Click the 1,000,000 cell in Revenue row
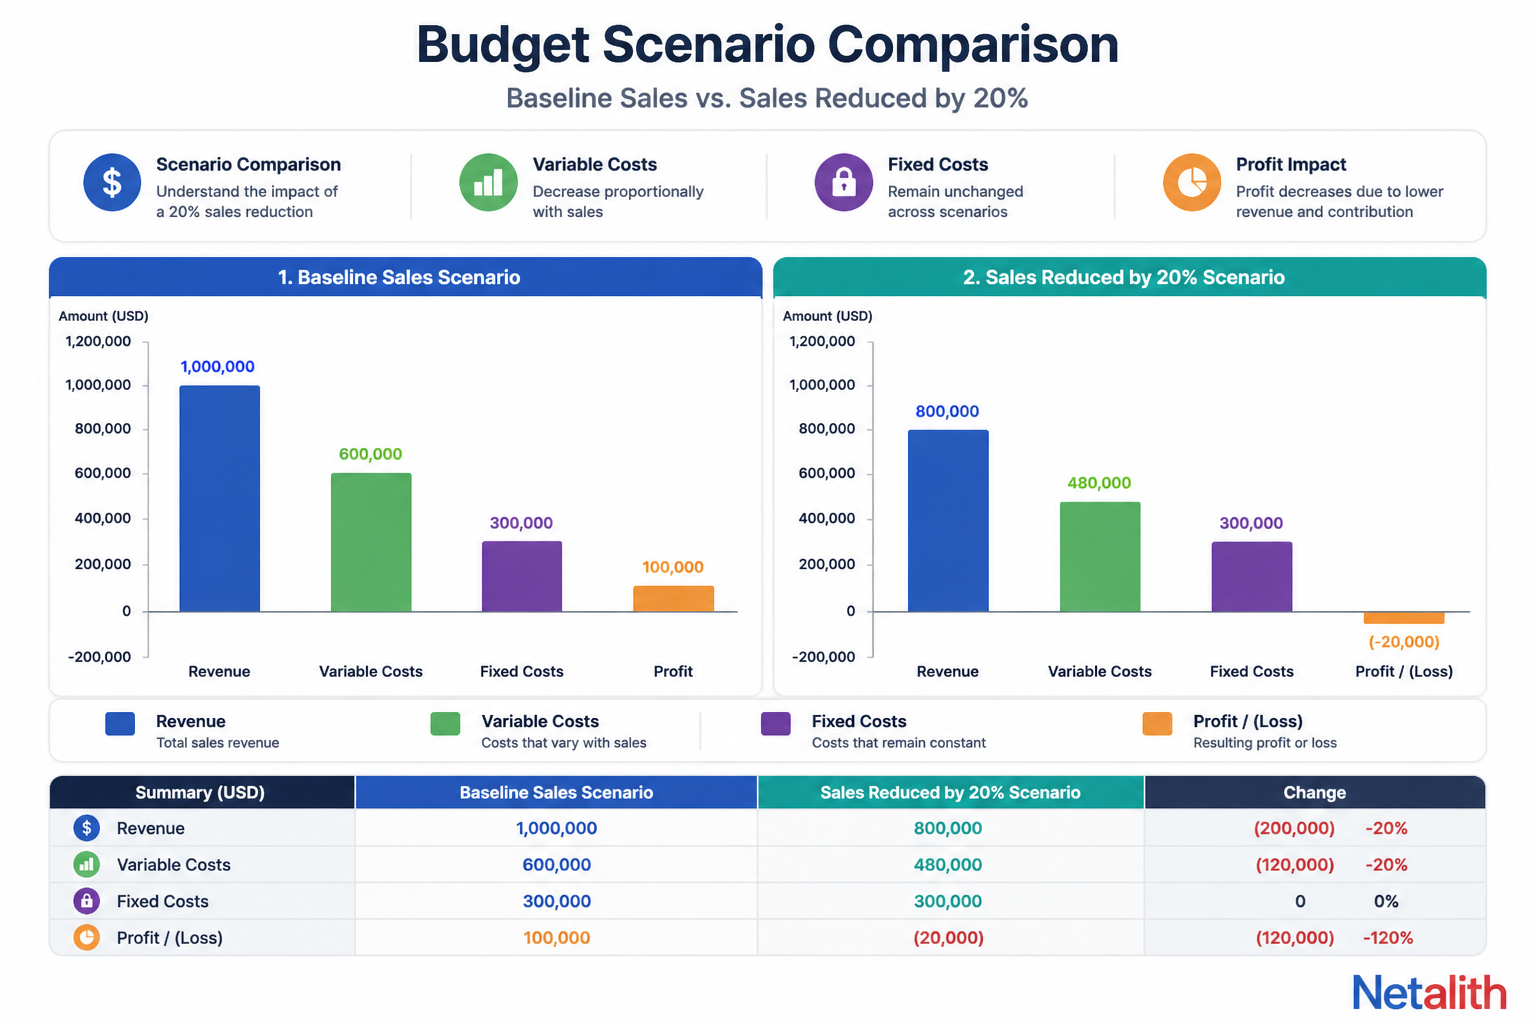The height and width of the screenshot is (1024, 1536). tap(556, 828)
